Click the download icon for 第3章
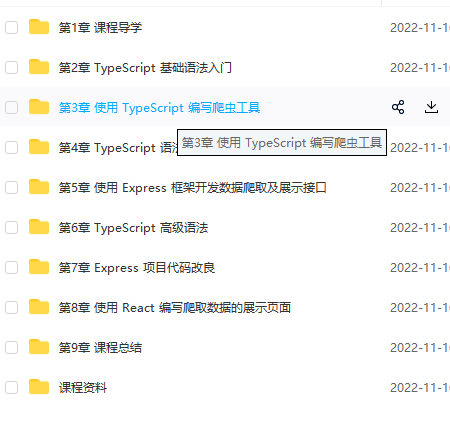Viewport: 450px width, 446px height. tap(431, 107)
